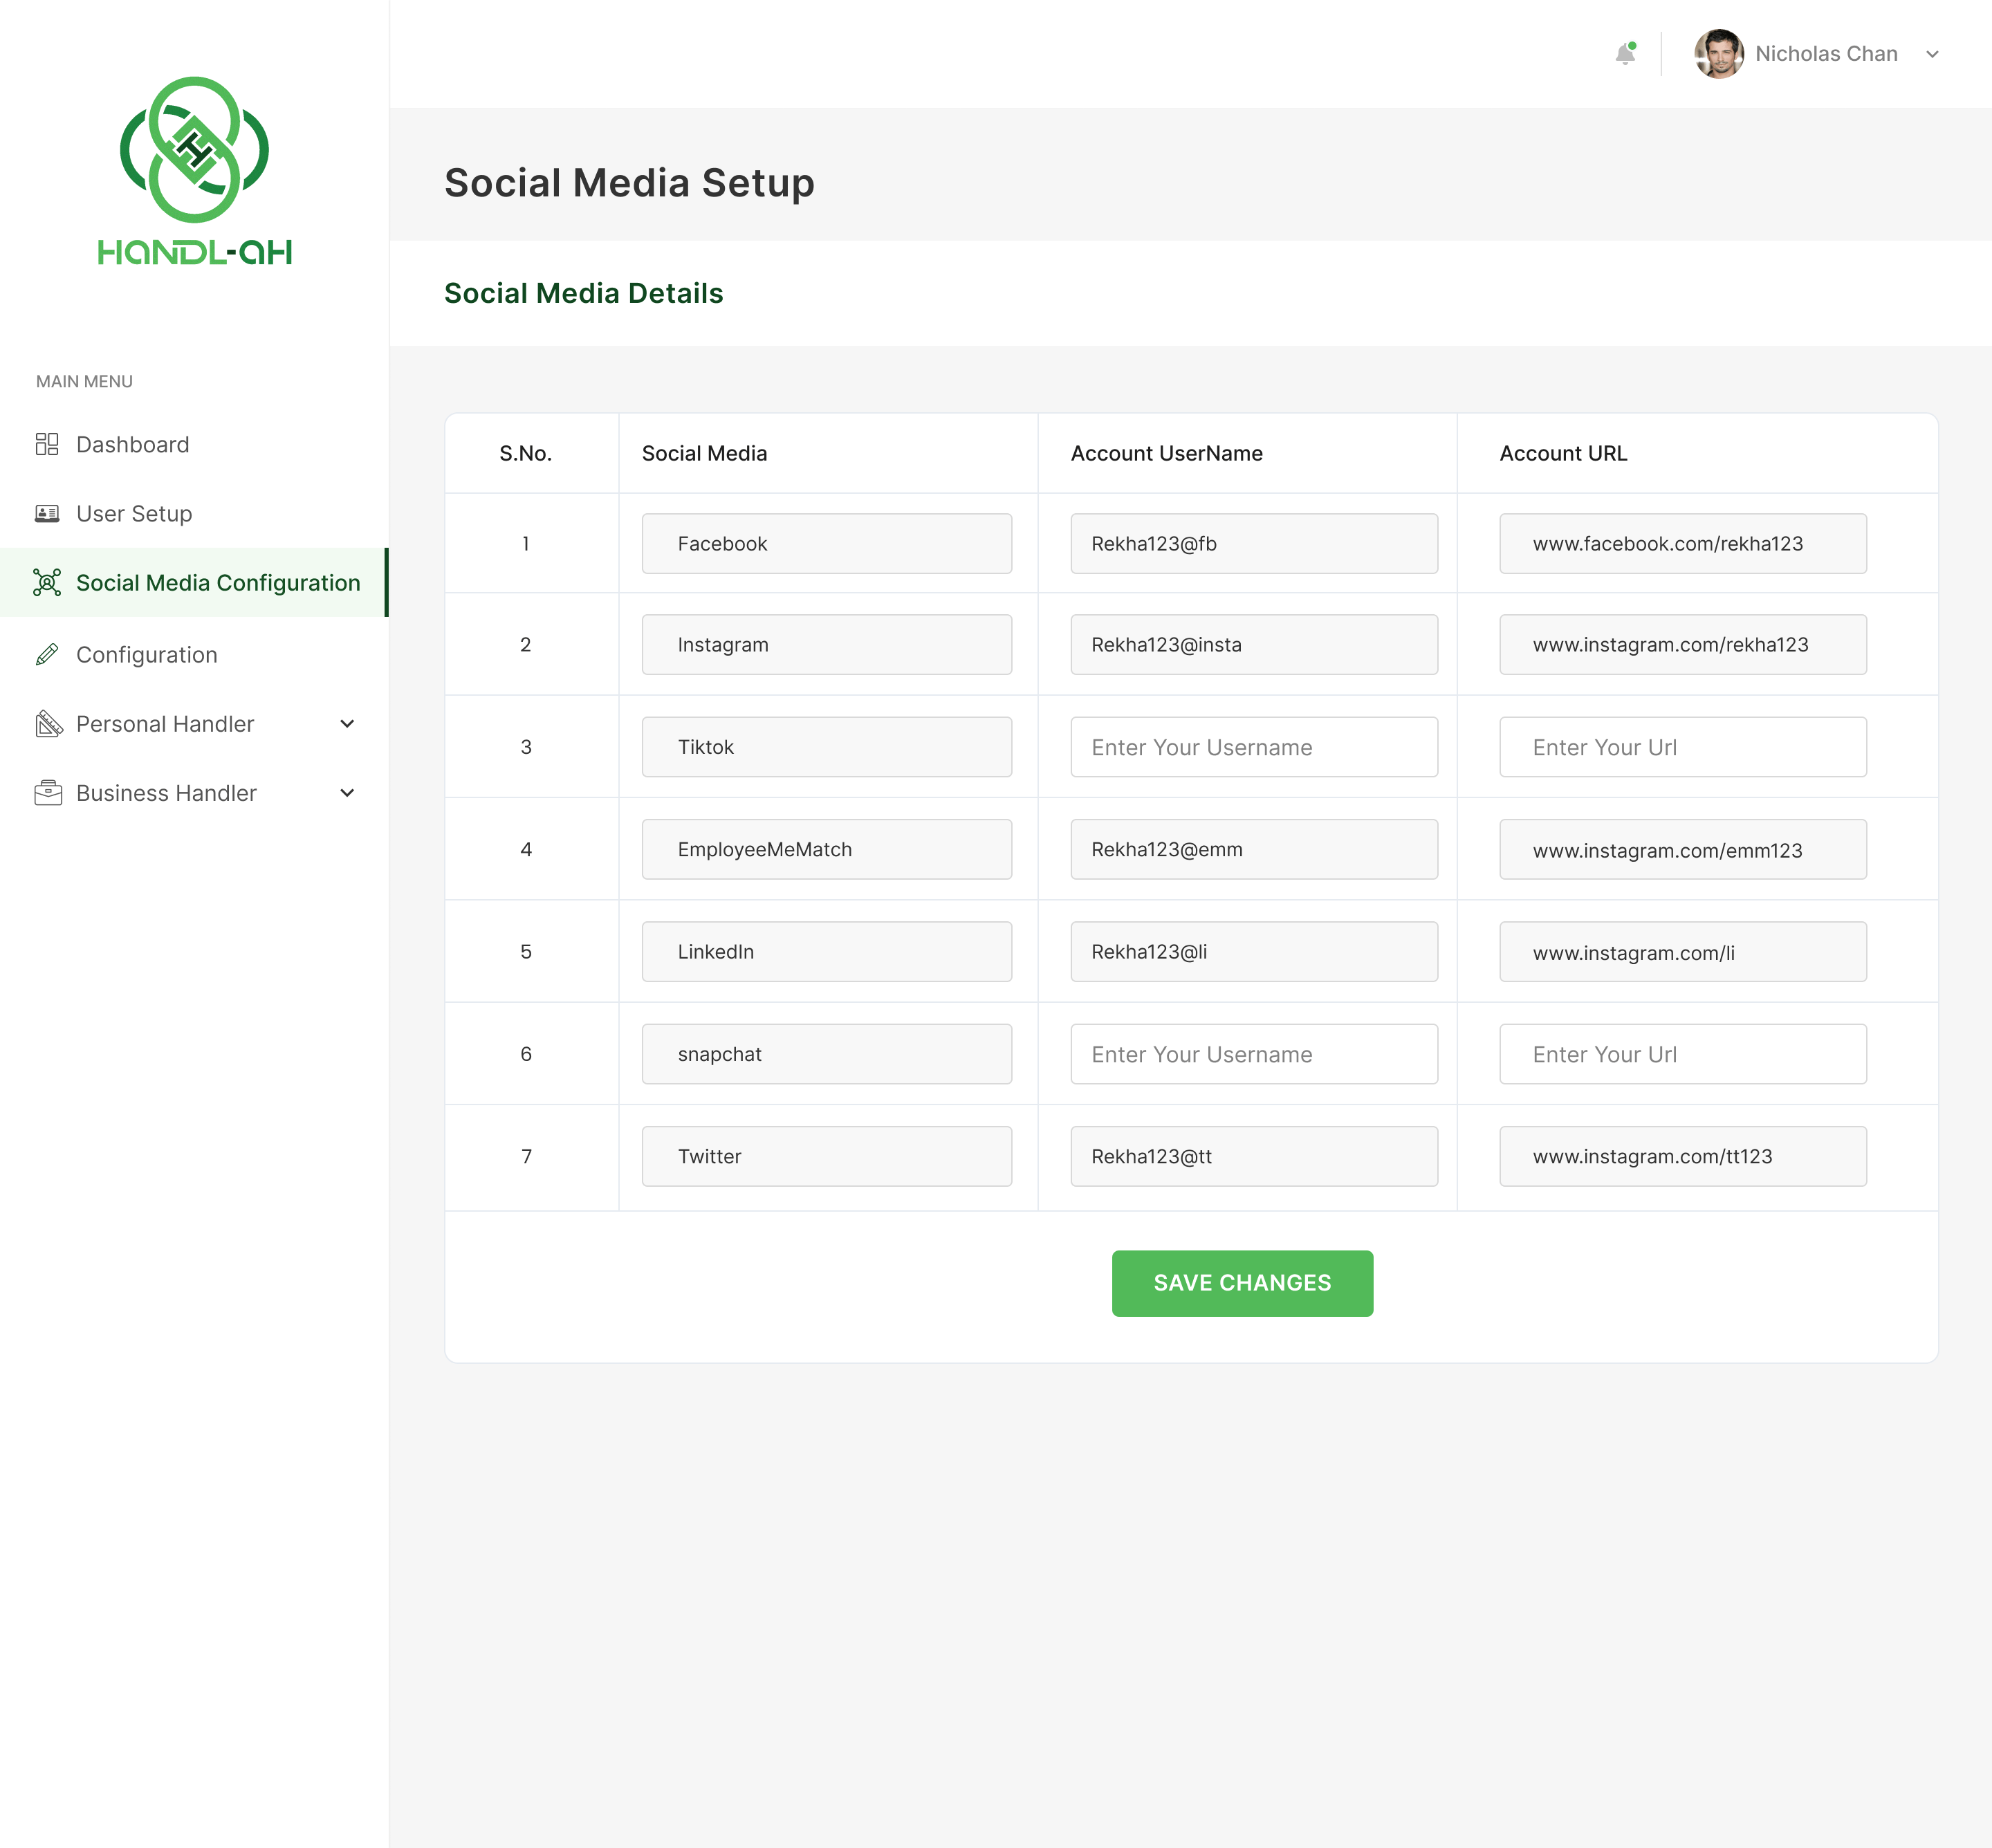
Task: Click the HANDL-AH logo
Action: pyautogui.click(x=195, y=171)
